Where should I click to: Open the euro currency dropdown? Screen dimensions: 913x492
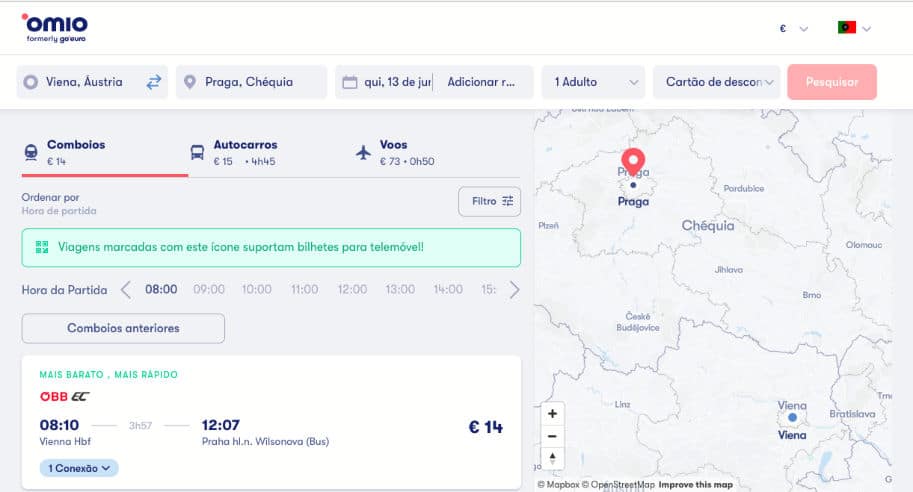click(x=794, y=29)
